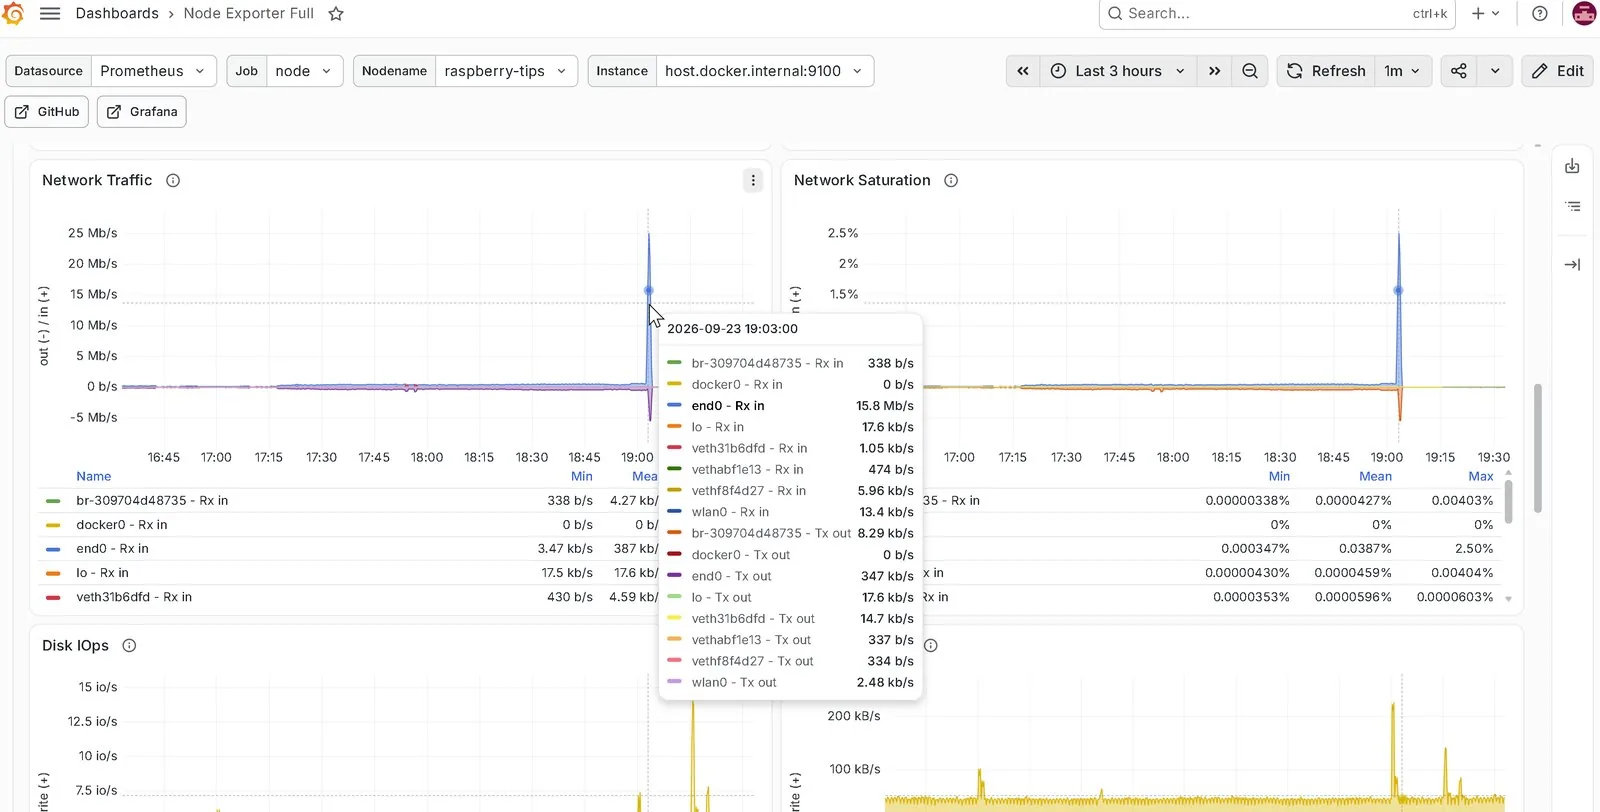The height and width of the screenshot is (812, 1600).
Task: Sort Network Saturation legend by Max
Action: coord(1481,477)
